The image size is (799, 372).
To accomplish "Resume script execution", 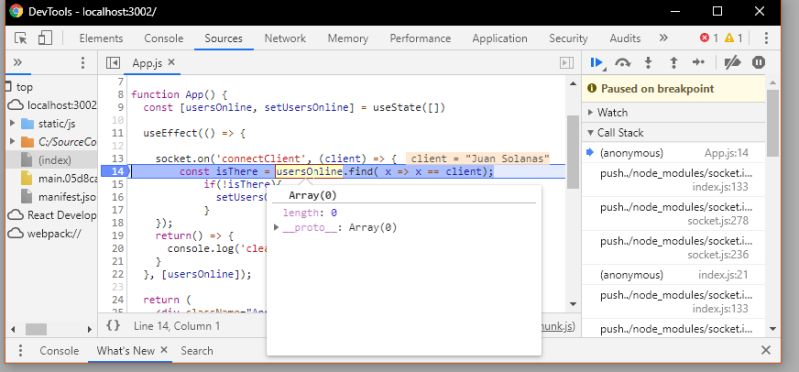I will pos(597,63).
